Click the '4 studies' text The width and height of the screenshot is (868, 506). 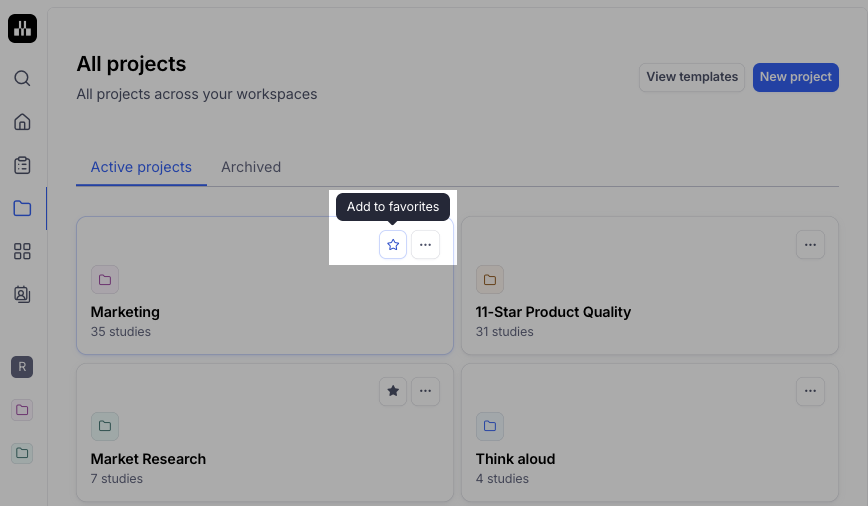point(502,478)
